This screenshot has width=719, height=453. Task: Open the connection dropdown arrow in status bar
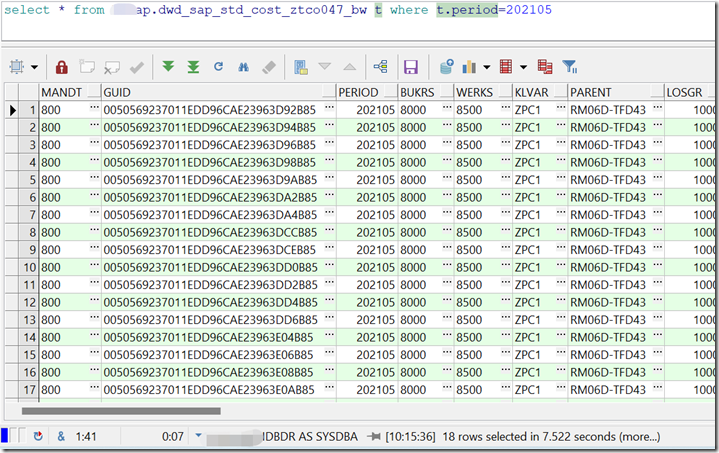click(x=198, y=435)
